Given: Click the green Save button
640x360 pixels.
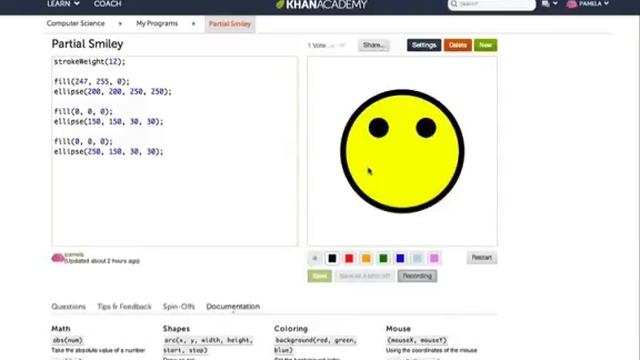Looking at the screenshot, I should click(x=320, y=276).
